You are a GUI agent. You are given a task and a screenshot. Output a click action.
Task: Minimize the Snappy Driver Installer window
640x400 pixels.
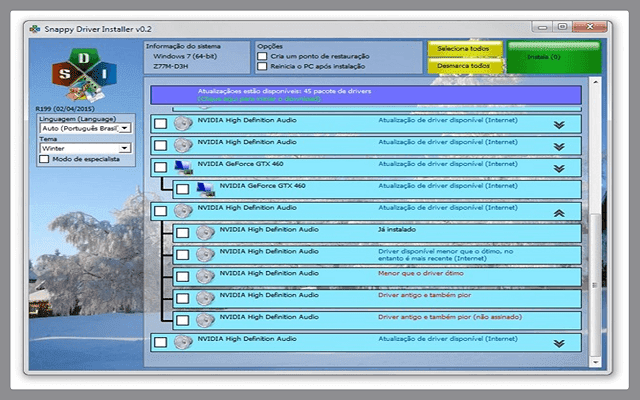click(542, 27)
